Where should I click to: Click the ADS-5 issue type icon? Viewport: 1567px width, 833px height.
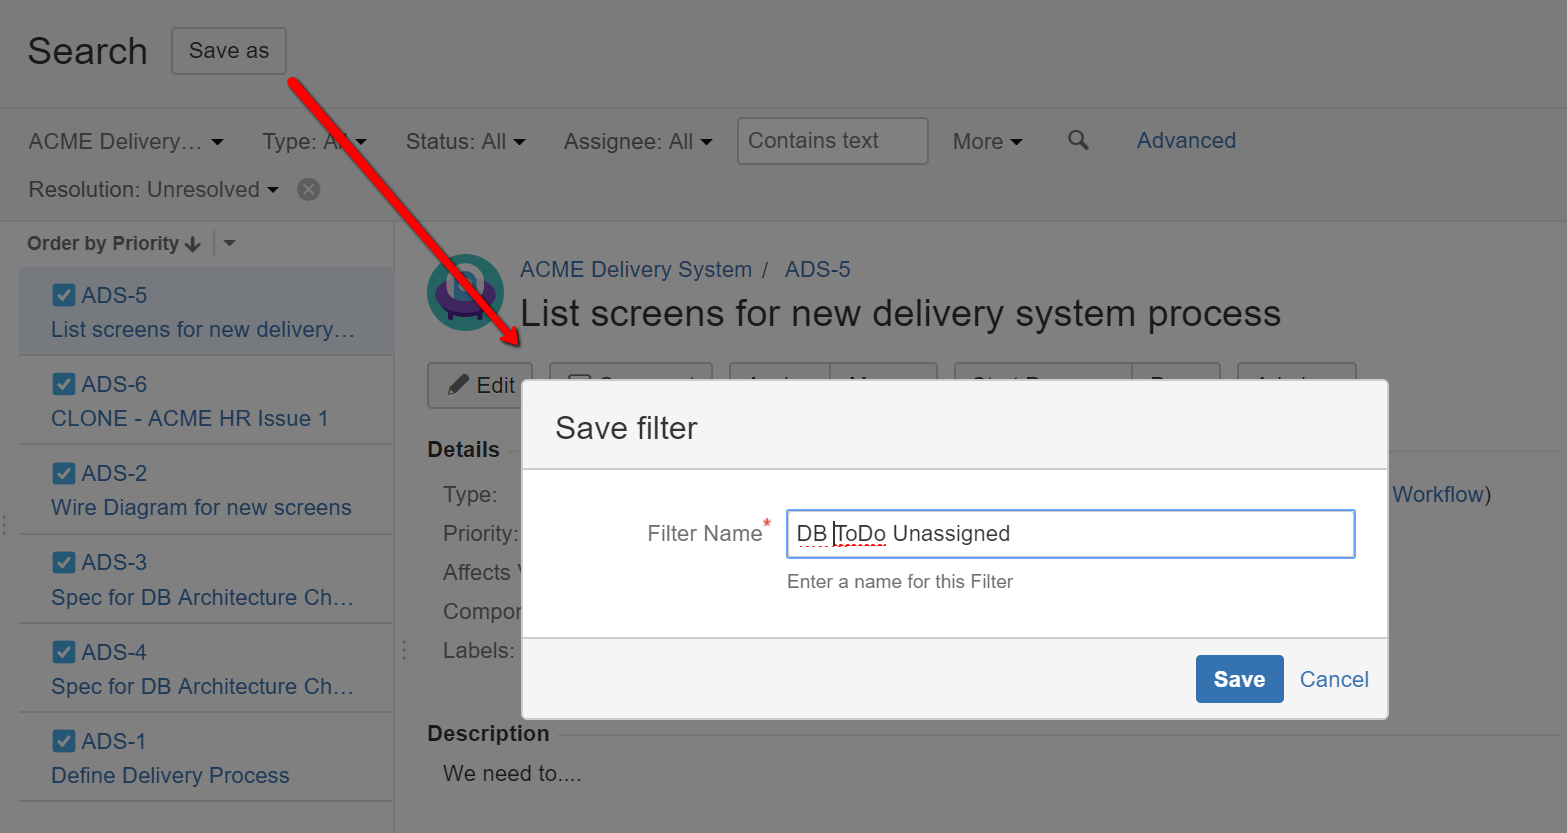click(64, 295)
